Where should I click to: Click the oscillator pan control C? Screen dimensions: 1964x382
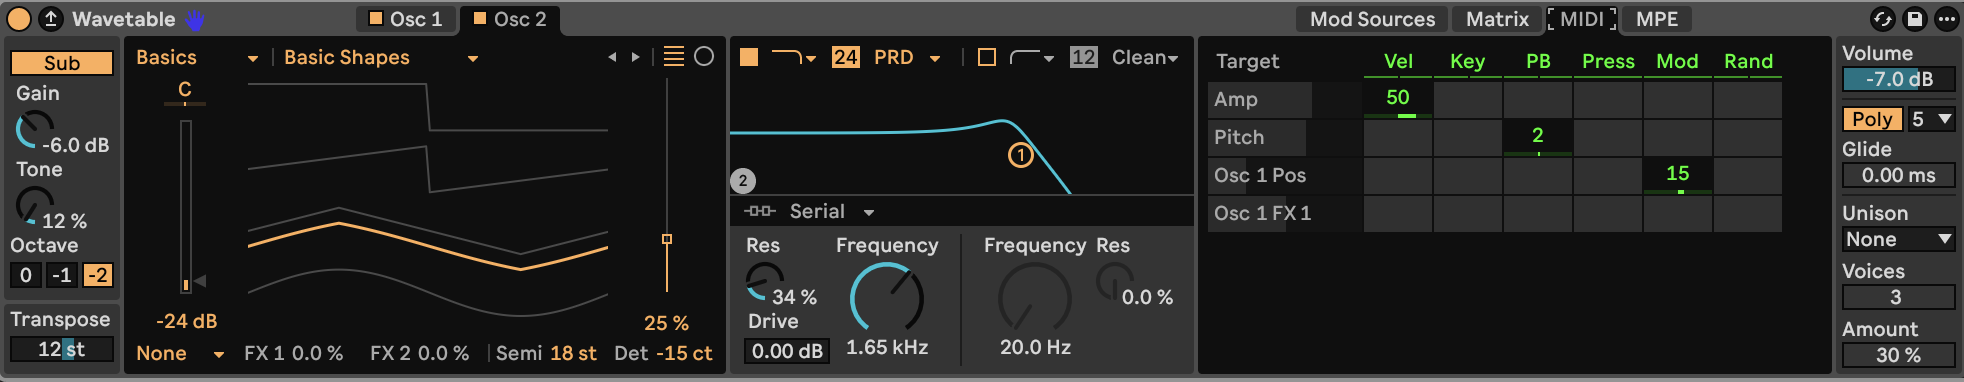click(x=185, y=91)
